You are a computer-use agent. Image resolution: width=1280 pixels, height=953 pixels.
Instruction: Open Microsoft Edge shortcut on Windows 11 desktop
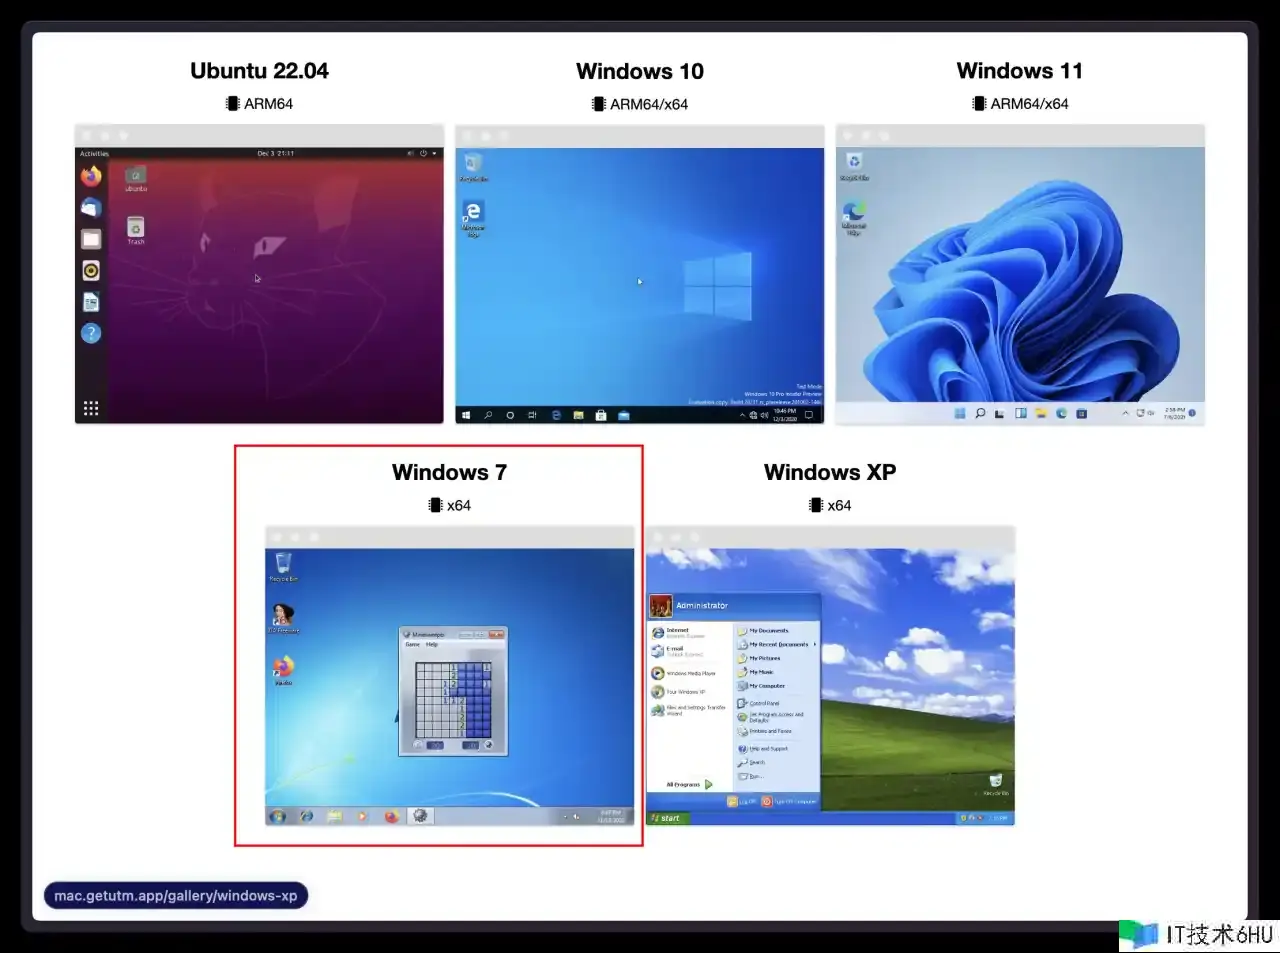[x=854, y=217]
